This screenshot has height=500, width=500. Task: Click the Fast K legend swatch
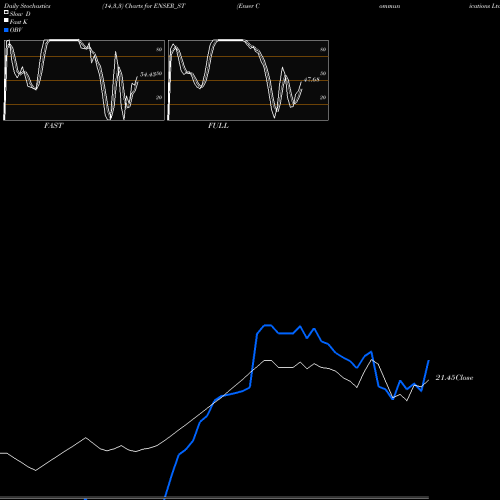coord(6,20)
